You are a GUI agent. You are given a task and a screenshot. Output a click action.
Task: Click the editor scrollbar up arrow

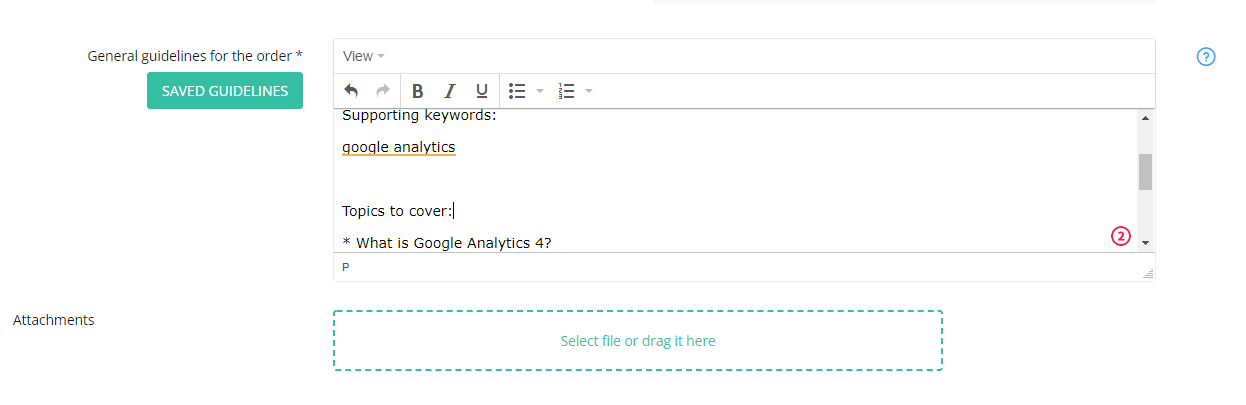(x=1145, y=117)
